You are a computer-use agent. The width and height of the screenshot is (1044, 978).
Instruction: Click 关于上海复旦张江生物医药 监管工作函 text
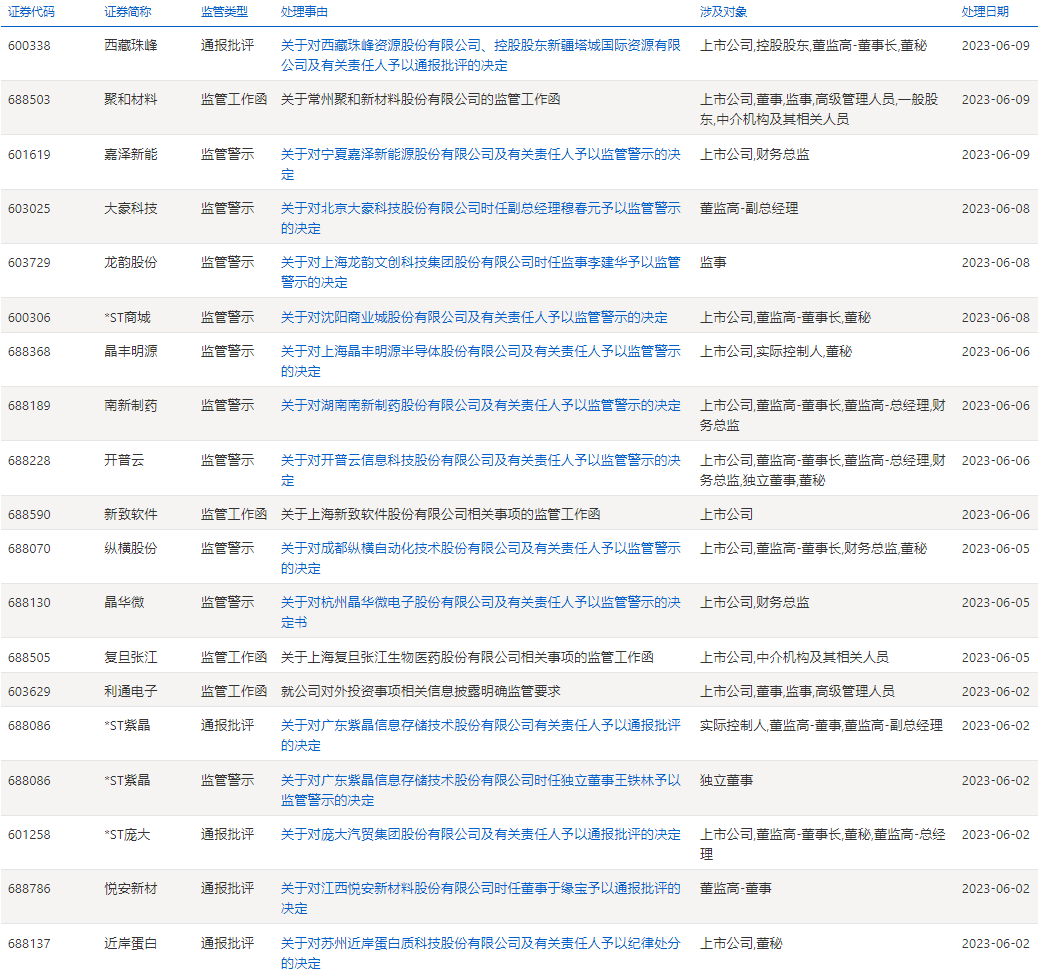[467, 658]
